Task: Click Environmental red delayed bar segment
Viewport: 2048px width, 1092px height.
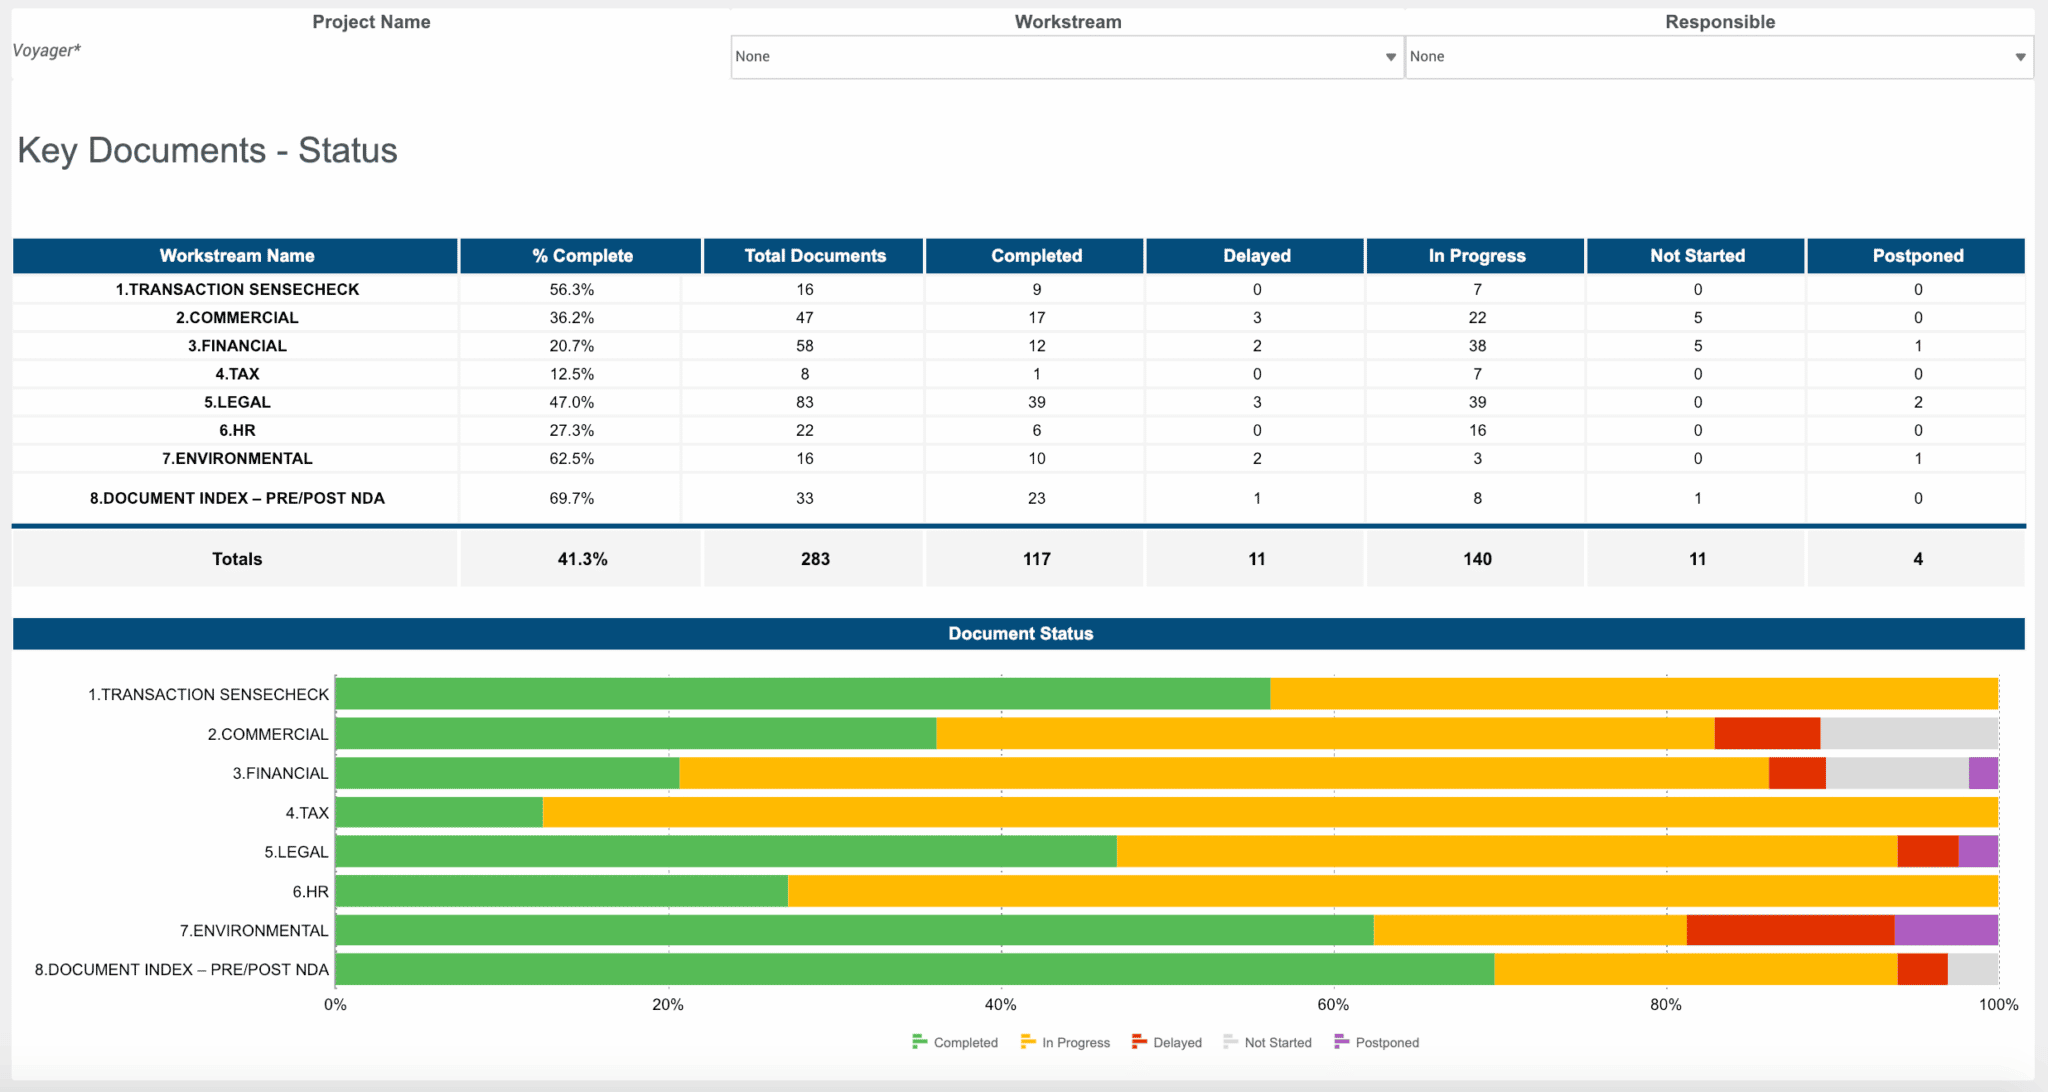Action: pyautogui.click(x=1791, y=930)
